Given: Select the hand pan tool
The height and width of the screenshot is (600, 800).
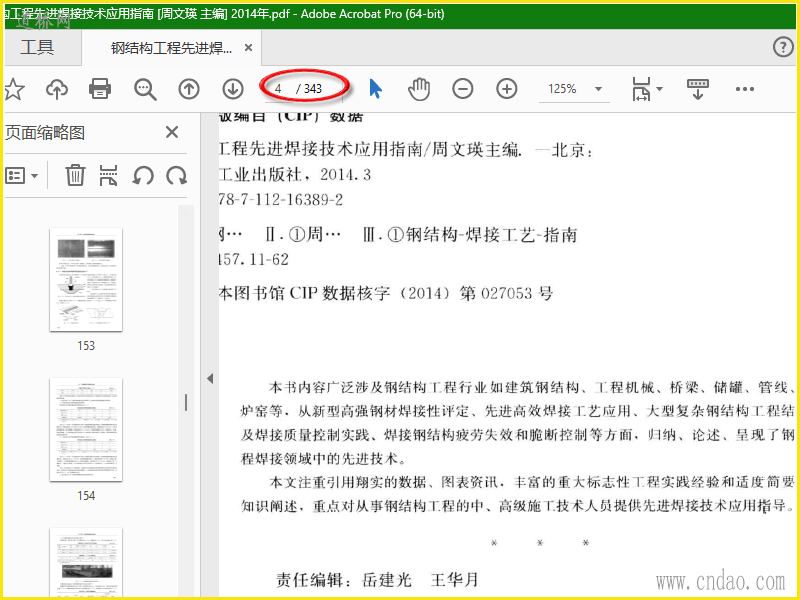Looking at the screenshot, I should pyautogui.click(x=419, y=89).
